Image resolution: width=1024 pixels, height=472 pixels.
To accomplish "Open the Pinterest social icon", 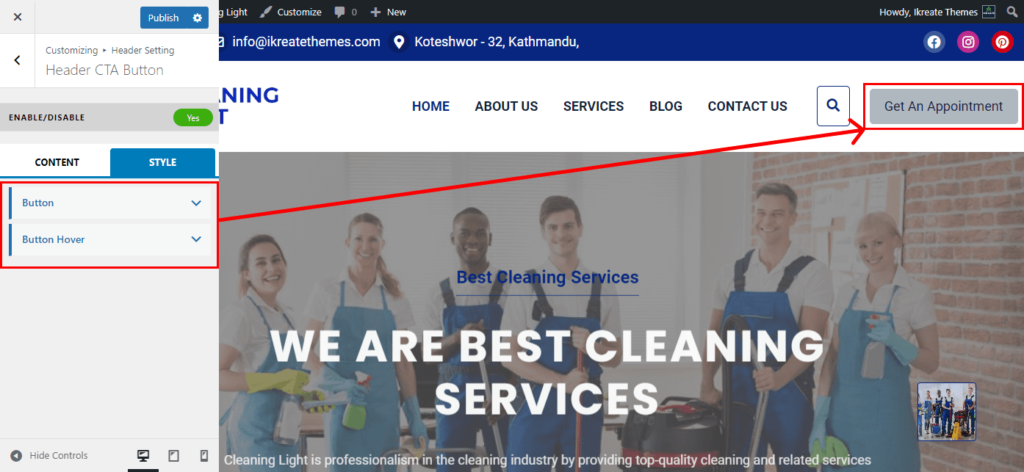I will (x=1002, y=42).
